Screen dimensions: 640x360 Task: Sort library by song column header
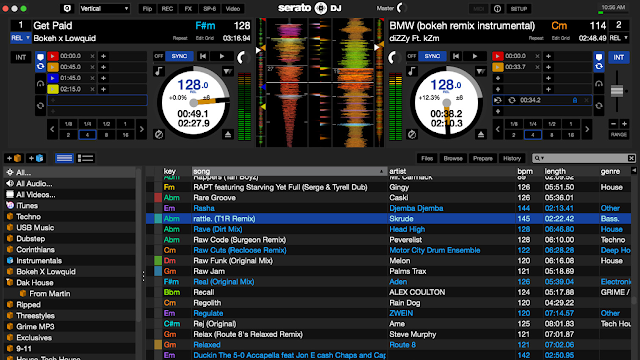coord(289,171)
